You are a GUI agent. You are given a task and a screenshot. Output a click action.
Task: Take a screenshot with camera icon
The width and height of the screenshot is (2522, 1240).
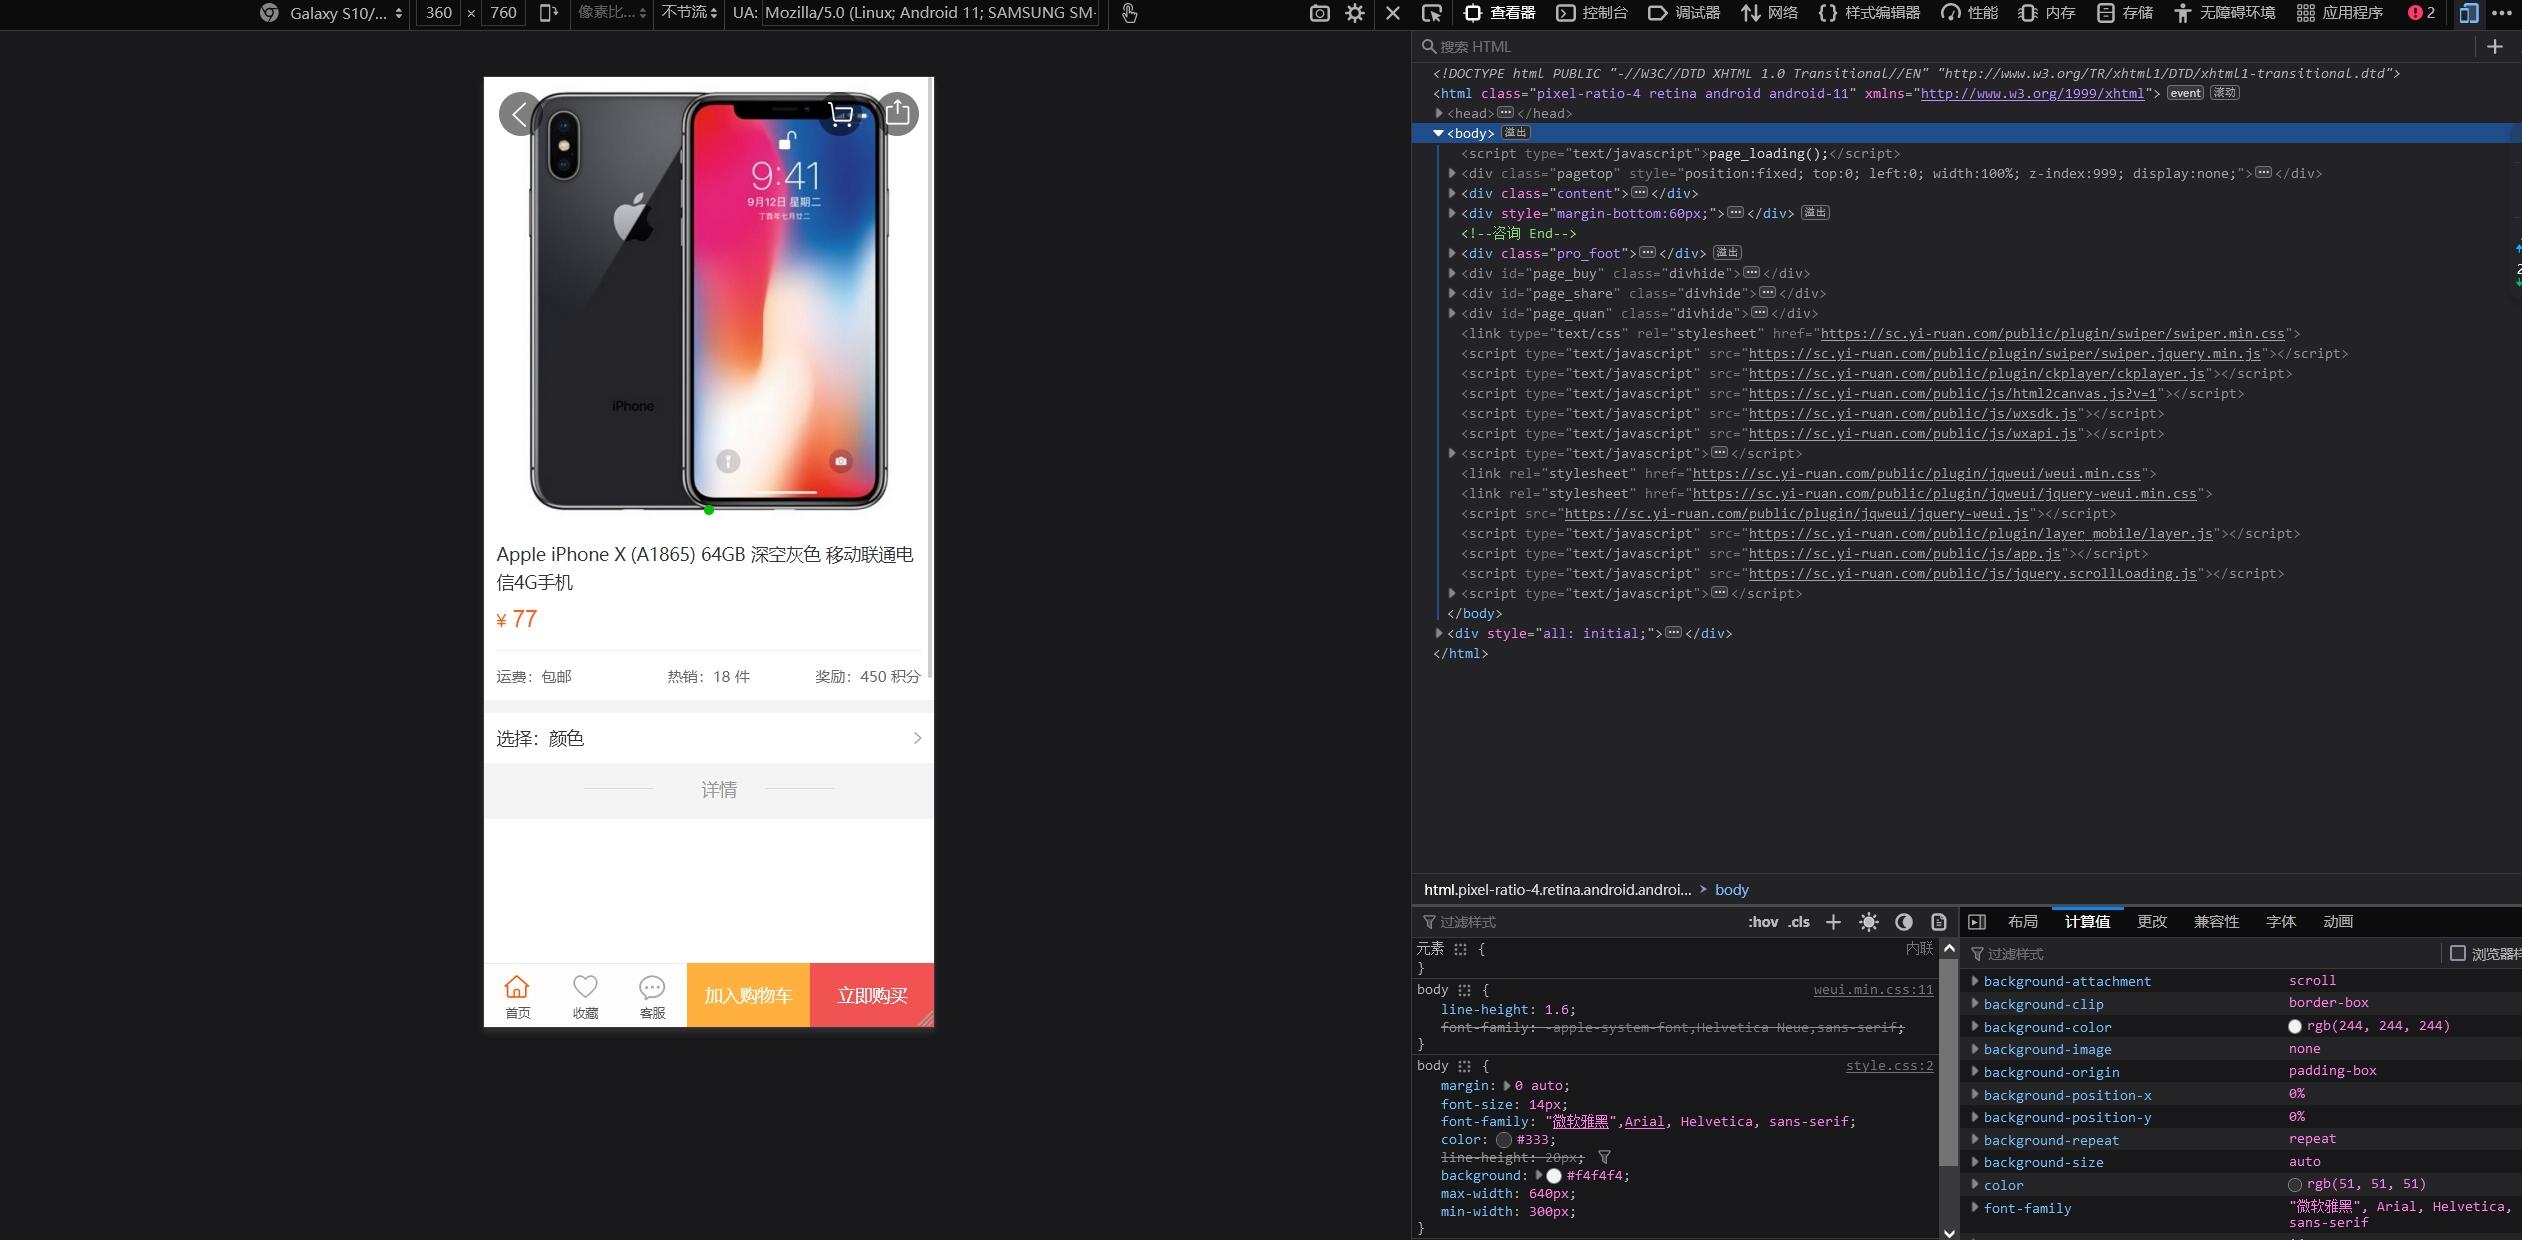click(x=1319, y=13)
